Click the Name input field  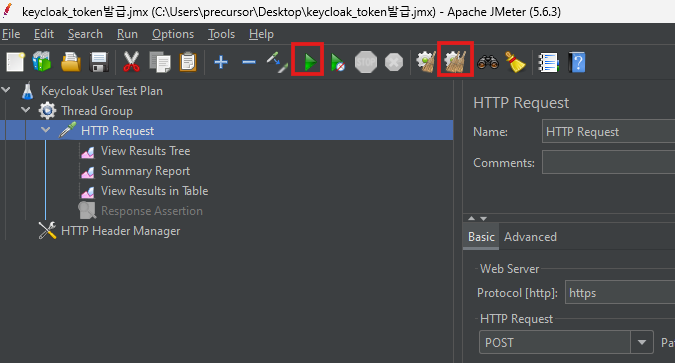pos(608,131)
